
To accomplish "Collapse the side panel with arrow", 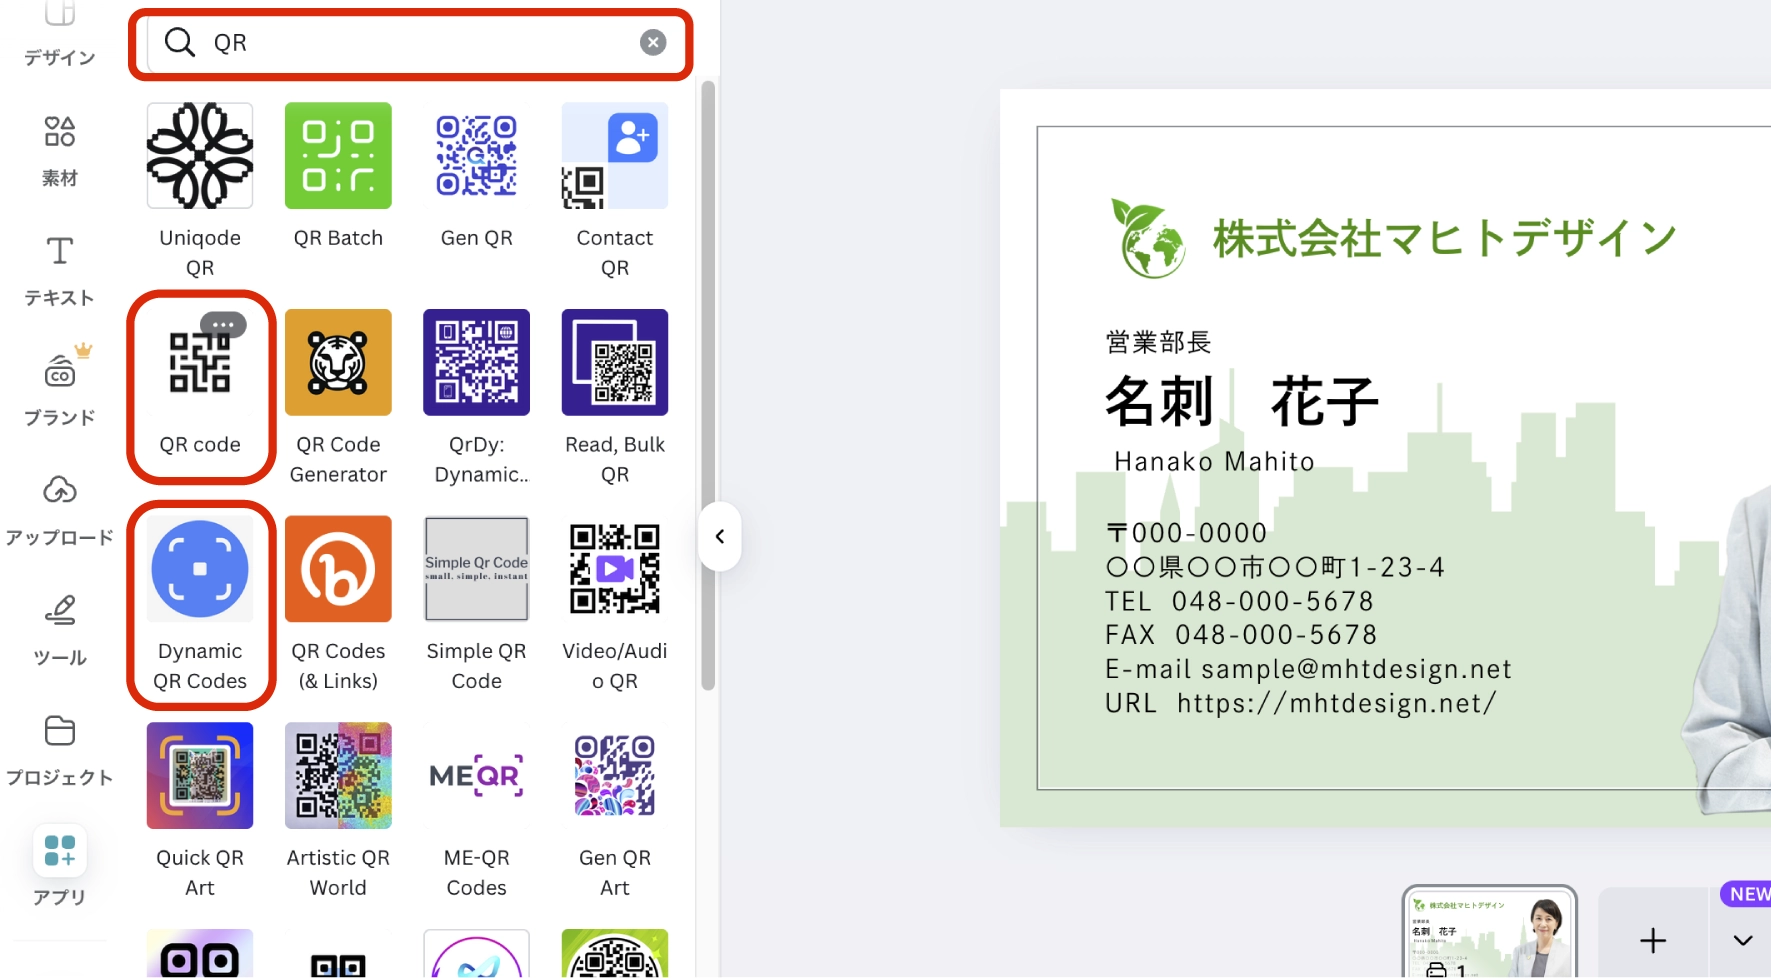I will coord(720,537).
